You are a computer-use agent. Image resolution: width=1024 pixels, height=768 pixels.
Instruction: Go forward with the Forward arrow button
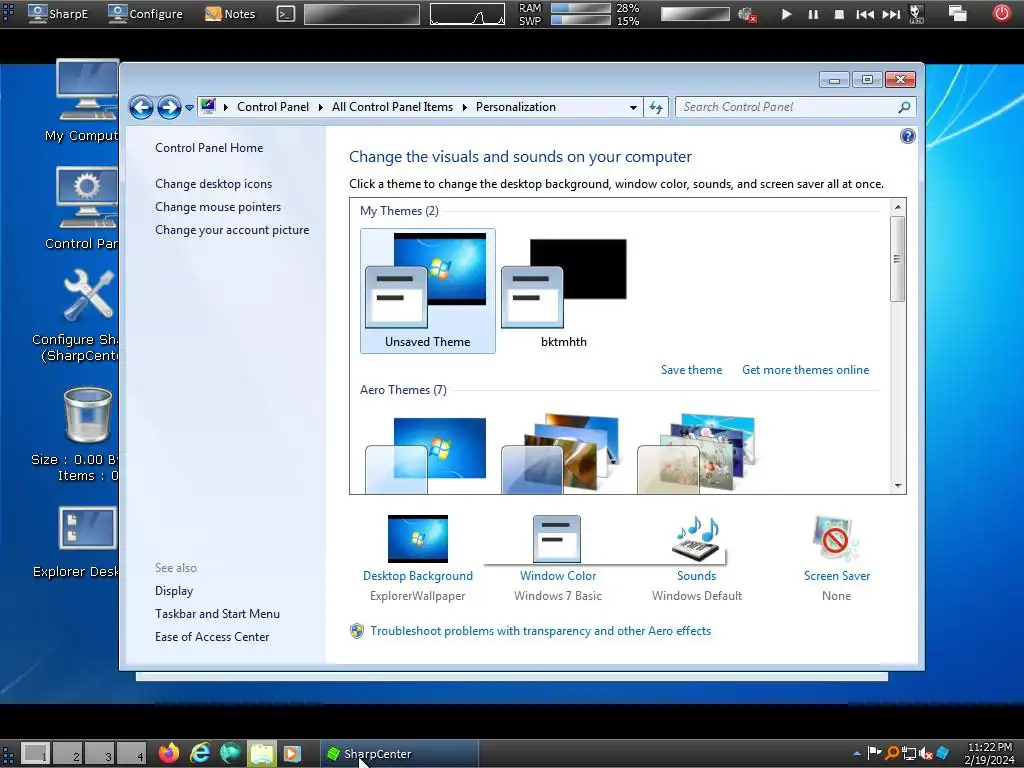pyautogui.click(x=169, y=107)
